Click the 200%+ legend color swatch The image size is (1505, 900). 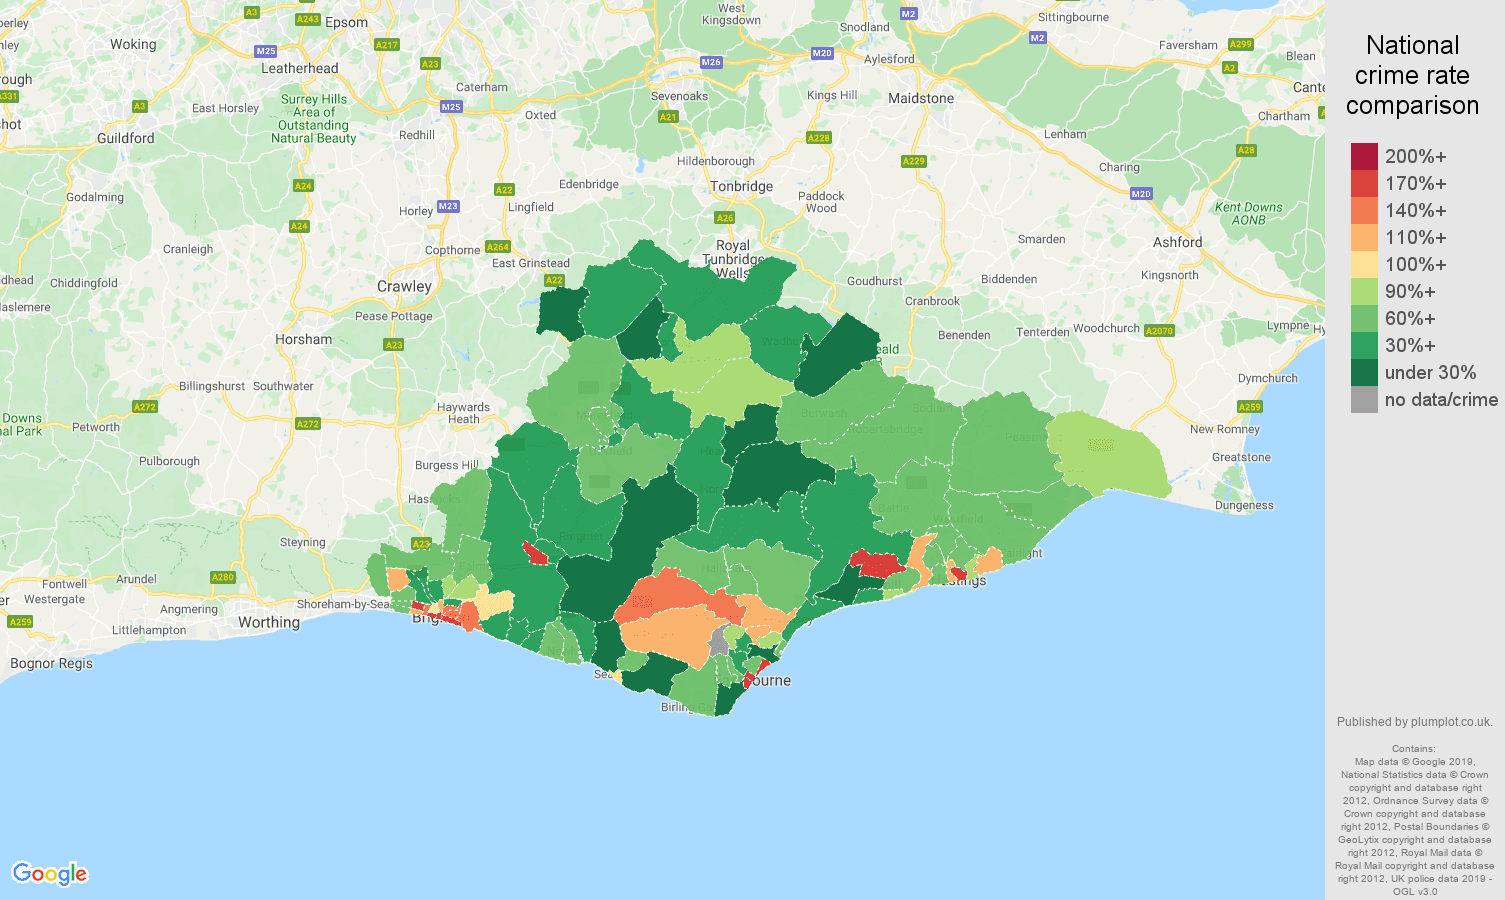[1364, 156]
